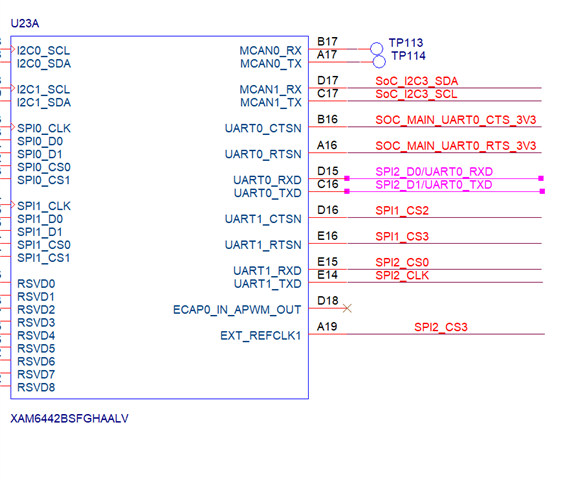Click the SPI0_CLK input pin arrow

12,127
